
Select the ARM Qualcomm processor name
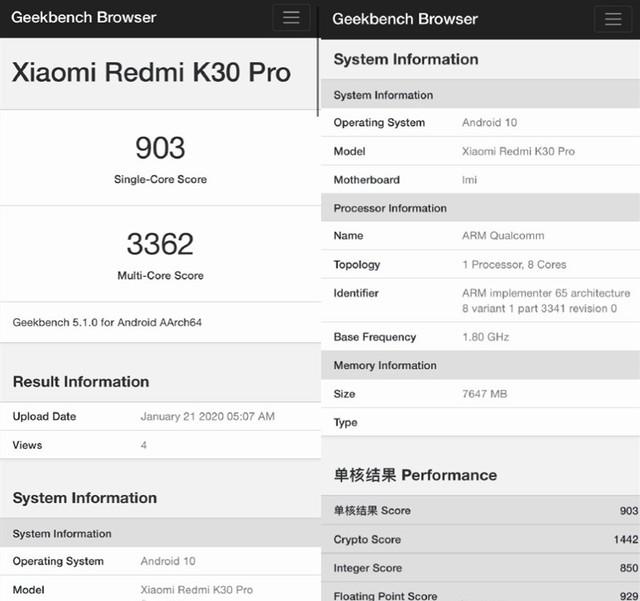point(503,236)
